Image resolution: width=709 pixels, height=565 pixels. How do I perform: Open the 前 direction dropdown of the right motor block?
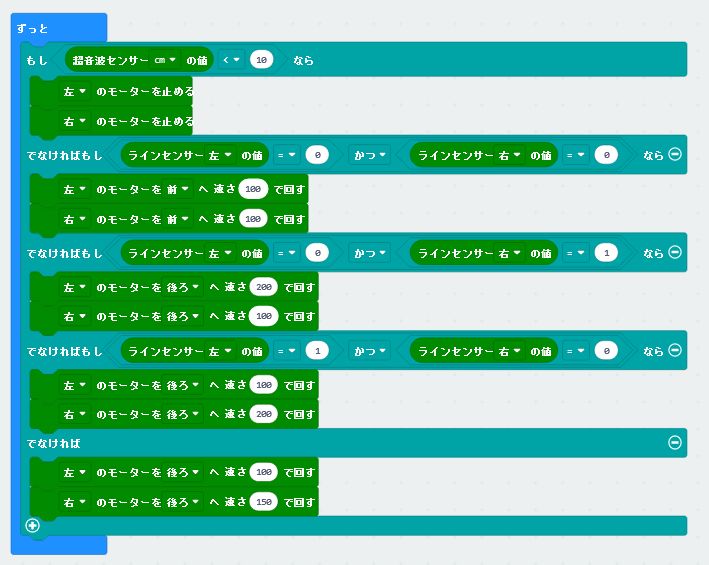(178, 219)
